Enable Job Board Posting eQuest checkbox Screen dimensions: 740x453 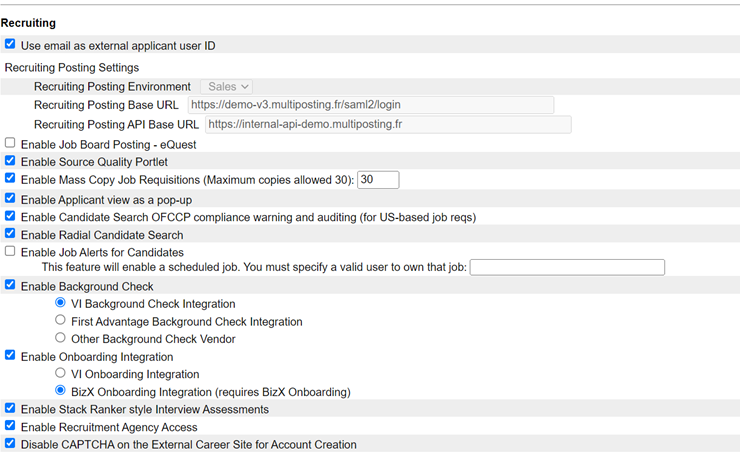click(10, 143)
